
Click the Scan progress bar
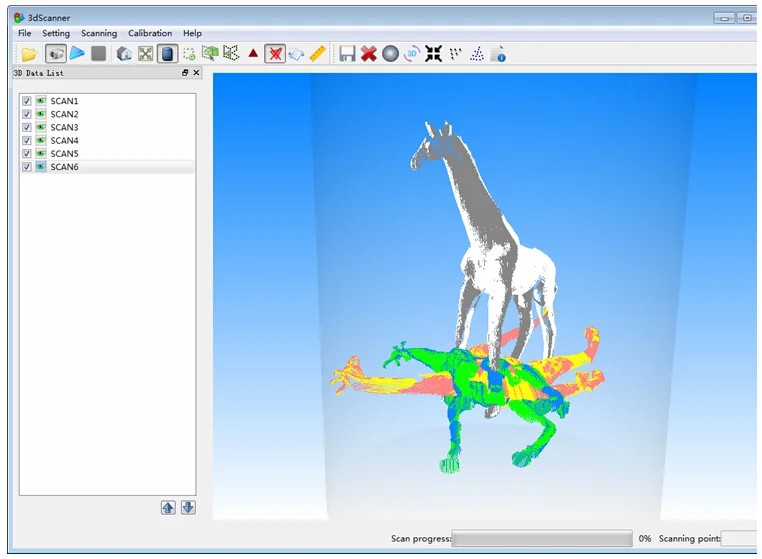(542, 539)
